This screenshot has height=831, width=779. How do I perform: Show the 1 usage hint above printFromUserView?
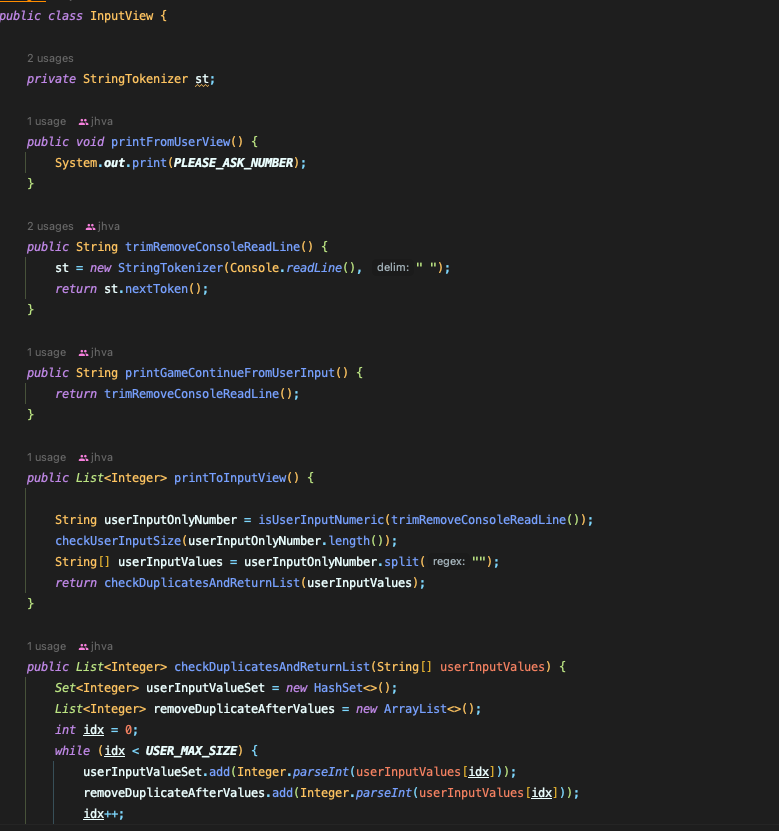pyautogui.click(x=47, y=121)
